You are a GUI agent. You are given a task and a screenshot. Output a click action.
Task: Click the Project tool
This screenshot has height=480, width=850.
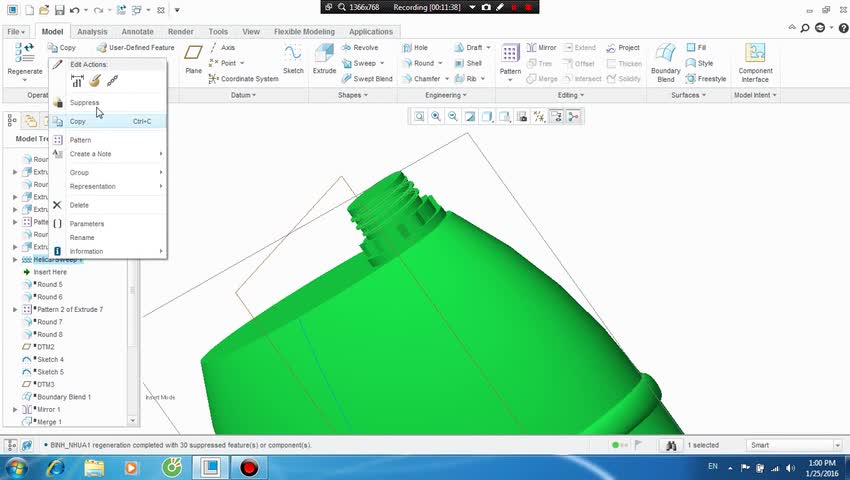(623, 48)
